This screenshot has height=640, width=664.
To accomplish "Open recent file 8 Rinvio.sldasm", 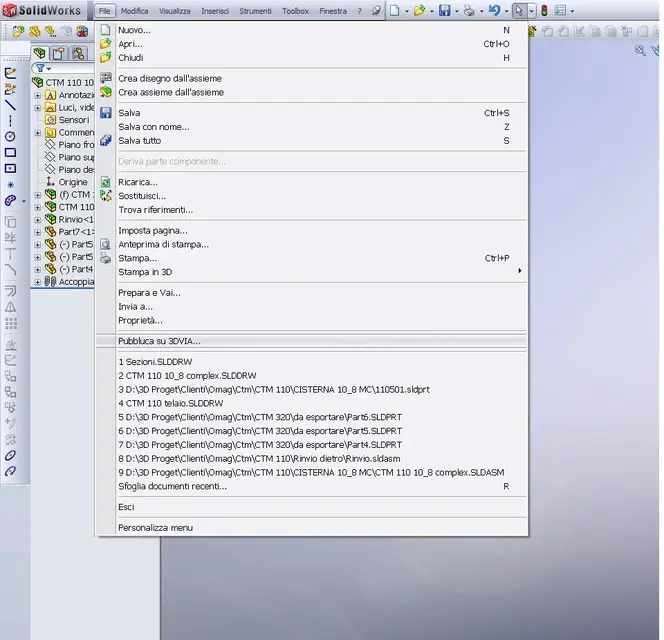I will (312, 459).
